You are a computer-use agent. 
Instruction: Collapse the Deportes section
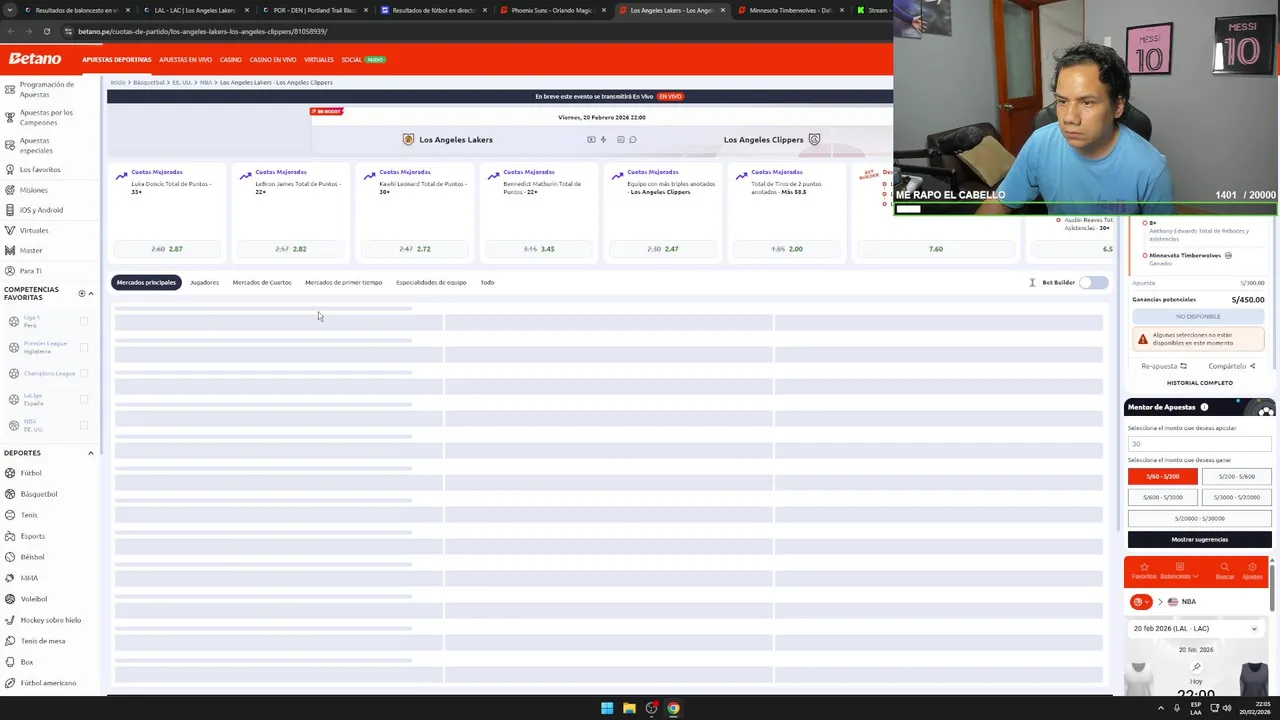91,453
